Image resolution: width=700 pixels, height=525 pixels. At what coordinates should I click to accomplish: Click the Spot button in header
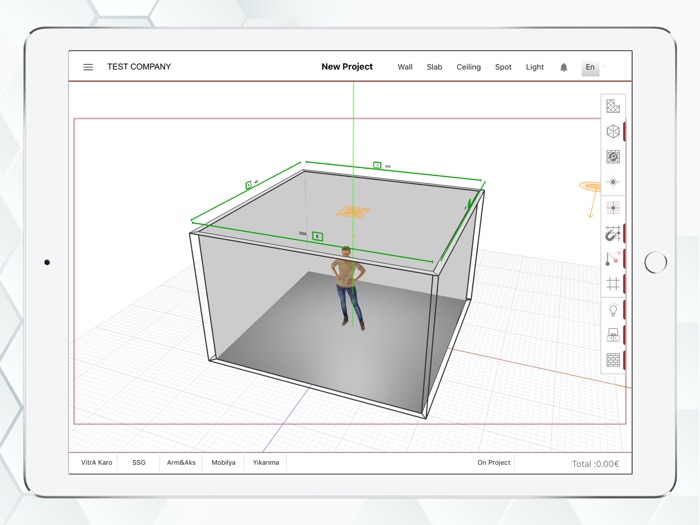[503, 67]
